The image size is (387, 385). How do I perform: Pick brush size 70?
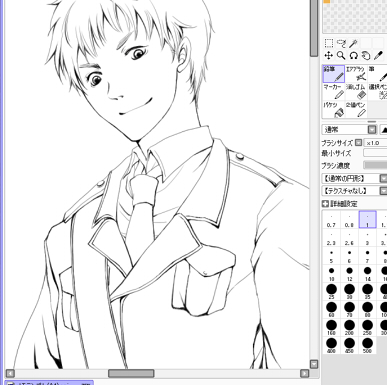349,310
